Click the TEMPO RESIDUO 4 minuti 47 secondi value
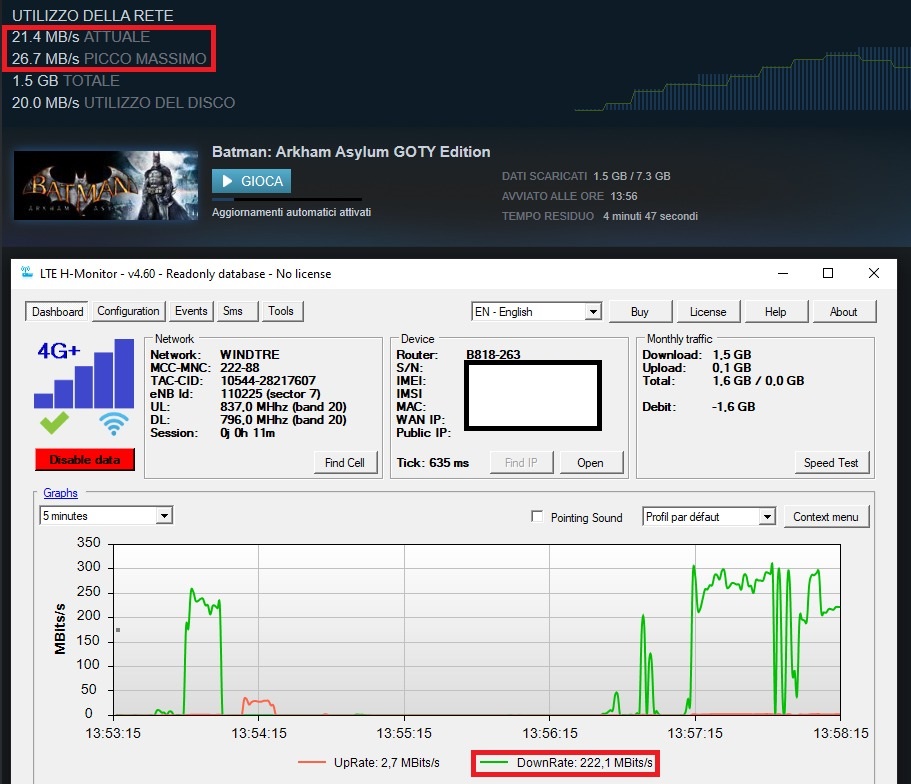911x784 pixels. [650, 216]
